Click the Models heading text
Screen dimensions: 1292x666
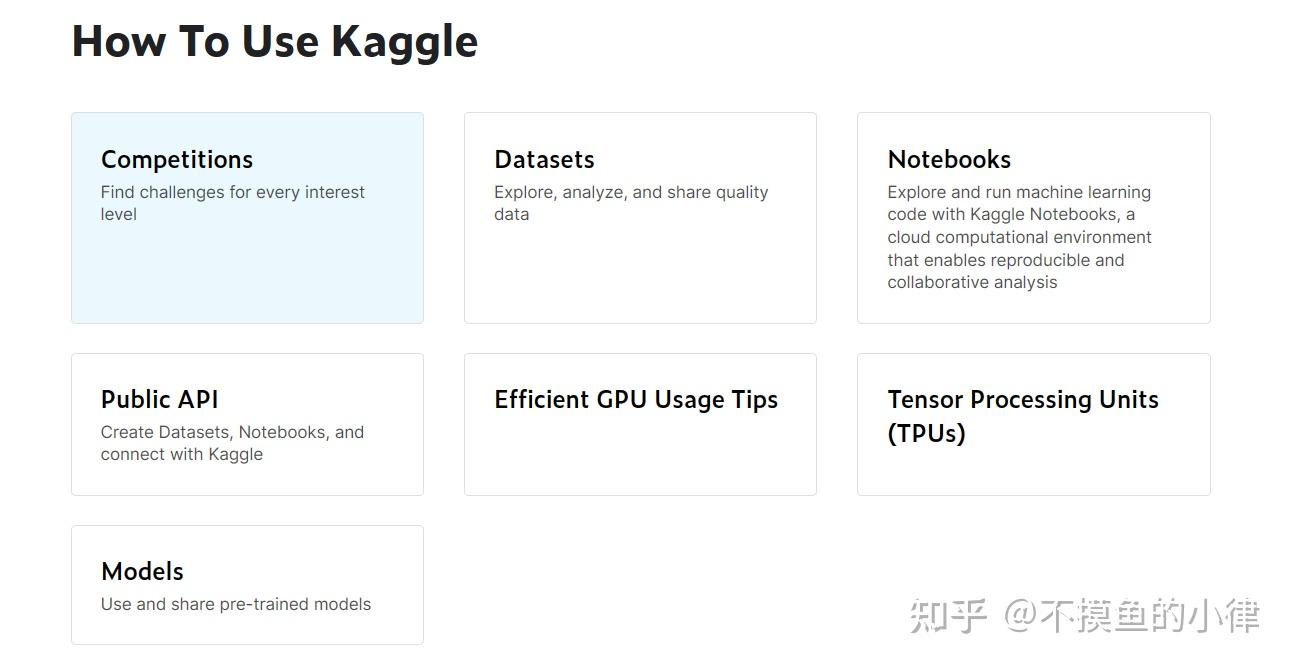click(141, 571)
